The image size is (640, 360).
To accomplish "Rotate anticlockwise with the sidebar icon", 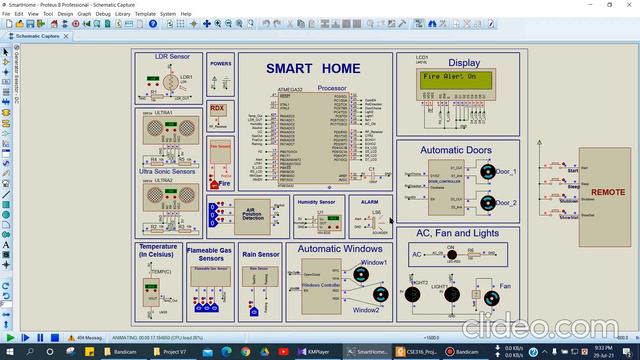I will click(6, 295).
